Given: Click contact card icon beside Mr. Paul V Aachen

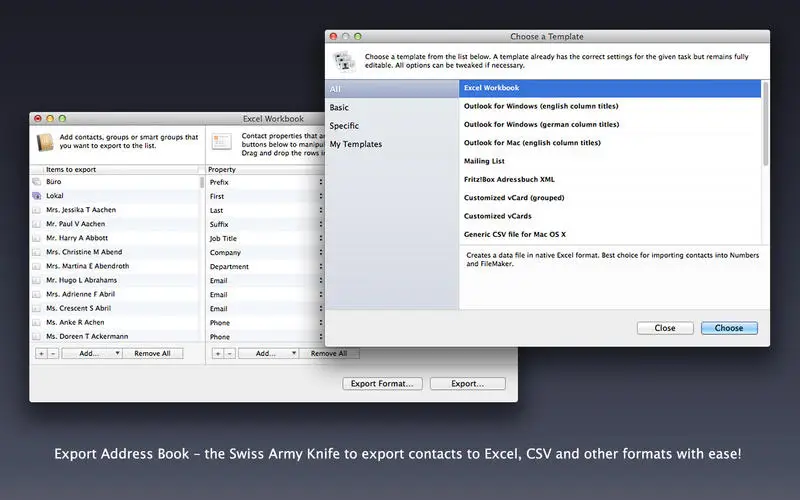Looking at the screenshot, I should (36, 224).
